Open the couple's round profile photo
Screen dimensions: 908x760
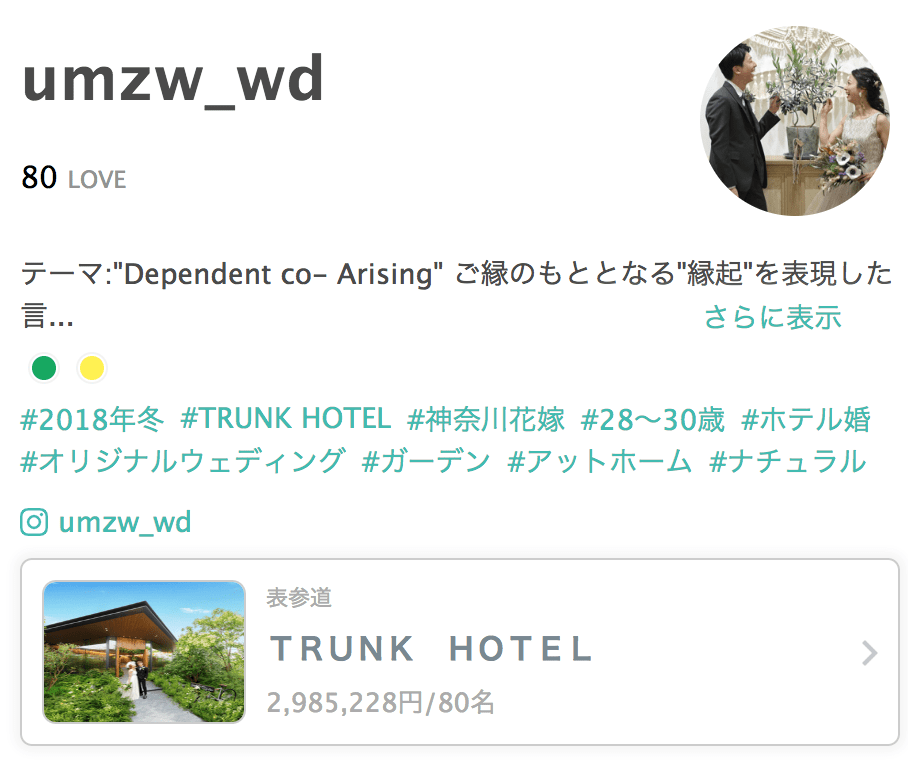click(x=795, y=120)
